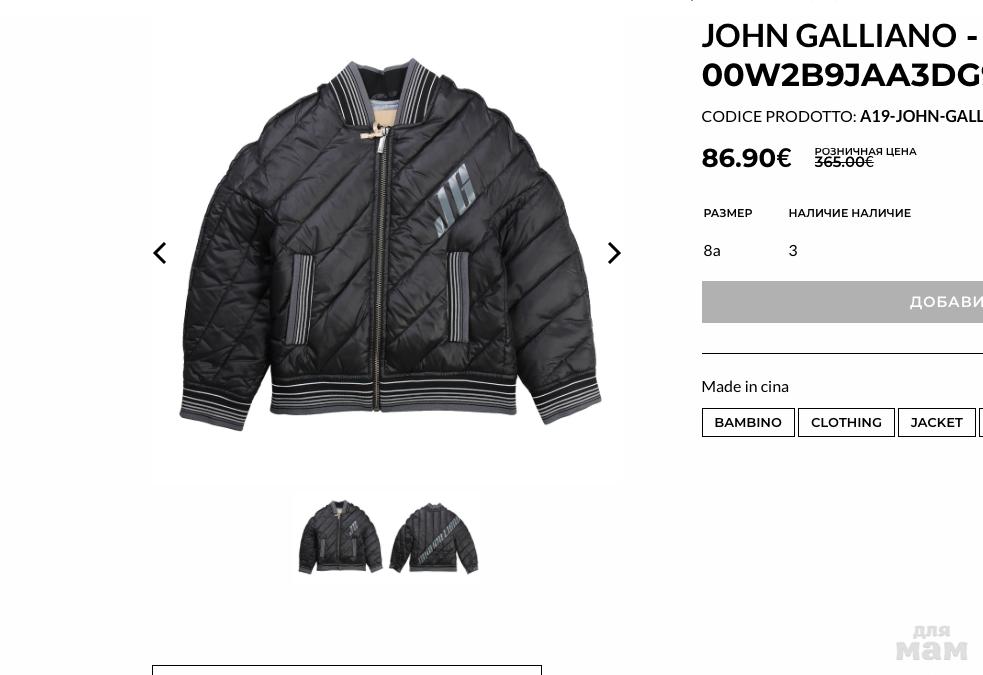983x675 pixels.
Task: Click the 86.90€ sale price
Action: pyautogui.click(x=746, y=158)
